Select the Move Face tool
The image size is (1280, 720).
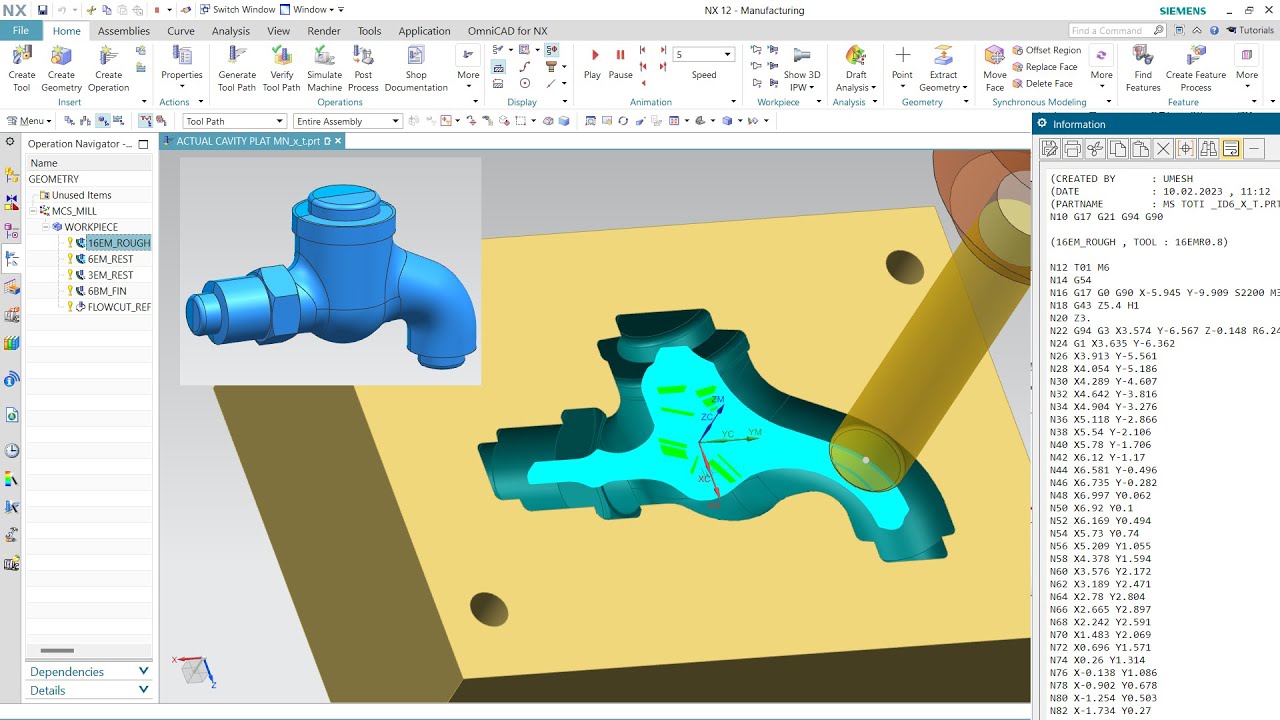pyautogui.click(x=995, y=68)
